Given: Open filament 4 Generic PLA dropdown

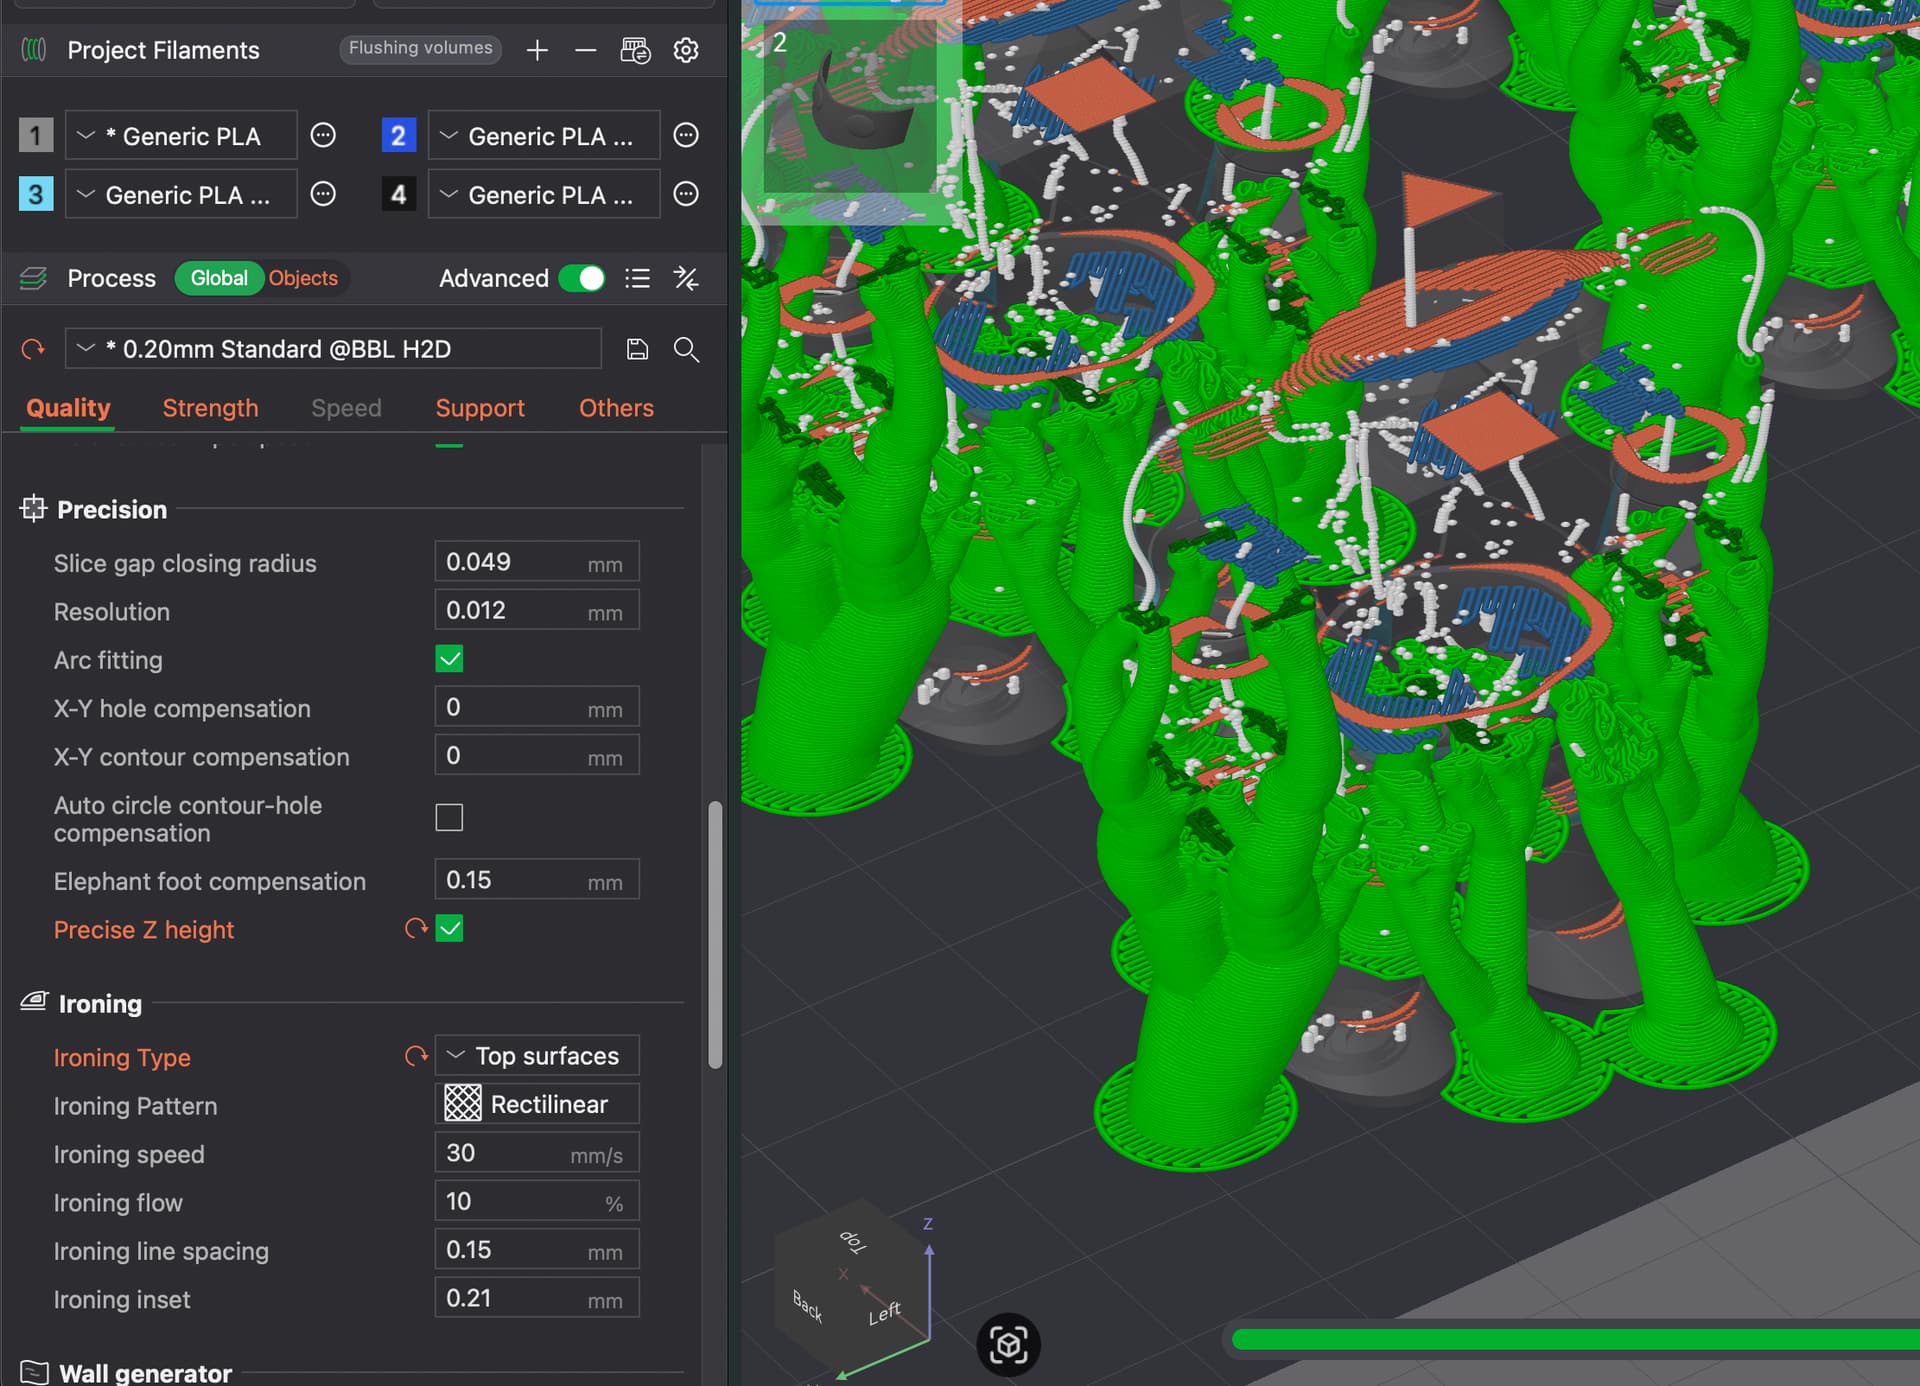Looking at the screenshot, I should [544, 194].
